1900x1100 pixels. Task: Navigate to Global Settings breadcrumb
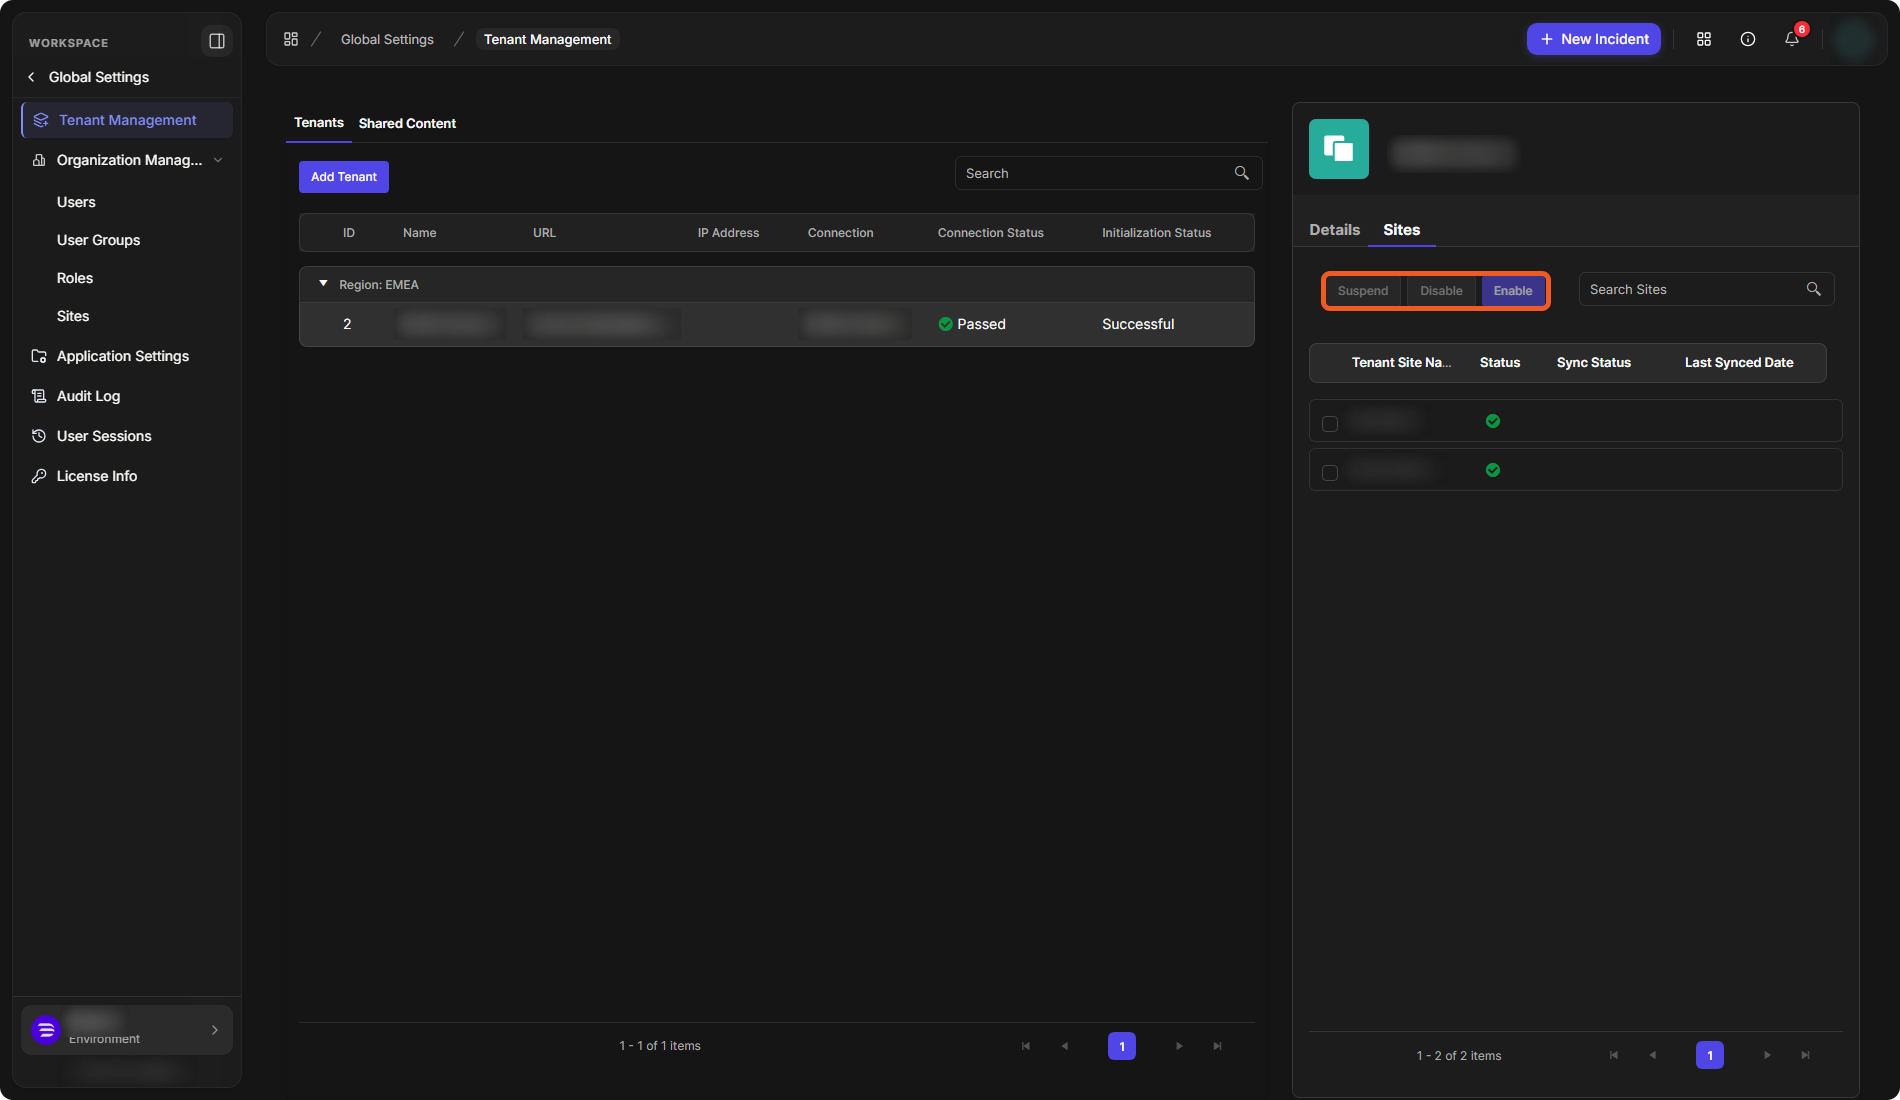[387, 39]
